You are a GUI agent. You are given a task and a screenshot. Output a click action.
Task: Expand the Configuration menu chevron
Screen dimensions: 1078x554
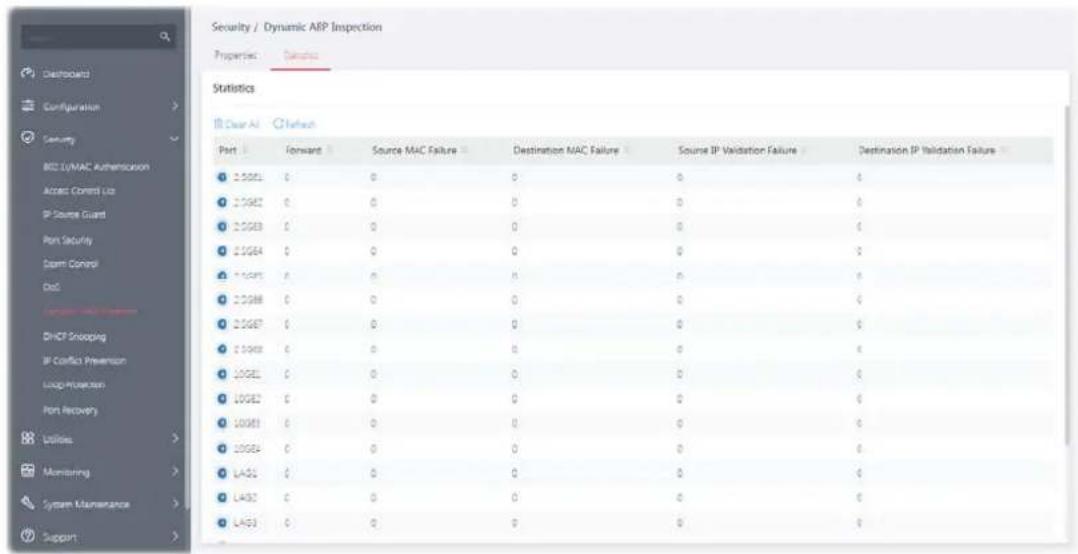coord(175,107)
